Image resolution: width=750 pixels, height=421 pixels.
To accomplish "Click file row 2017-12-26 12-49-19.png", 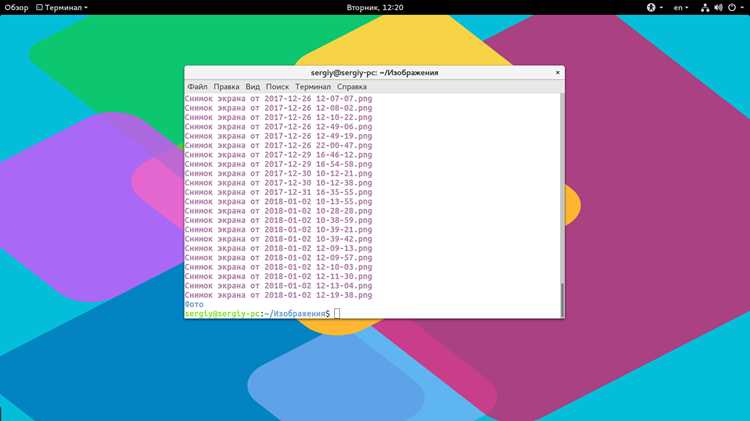I will click(x=278, y=136).
